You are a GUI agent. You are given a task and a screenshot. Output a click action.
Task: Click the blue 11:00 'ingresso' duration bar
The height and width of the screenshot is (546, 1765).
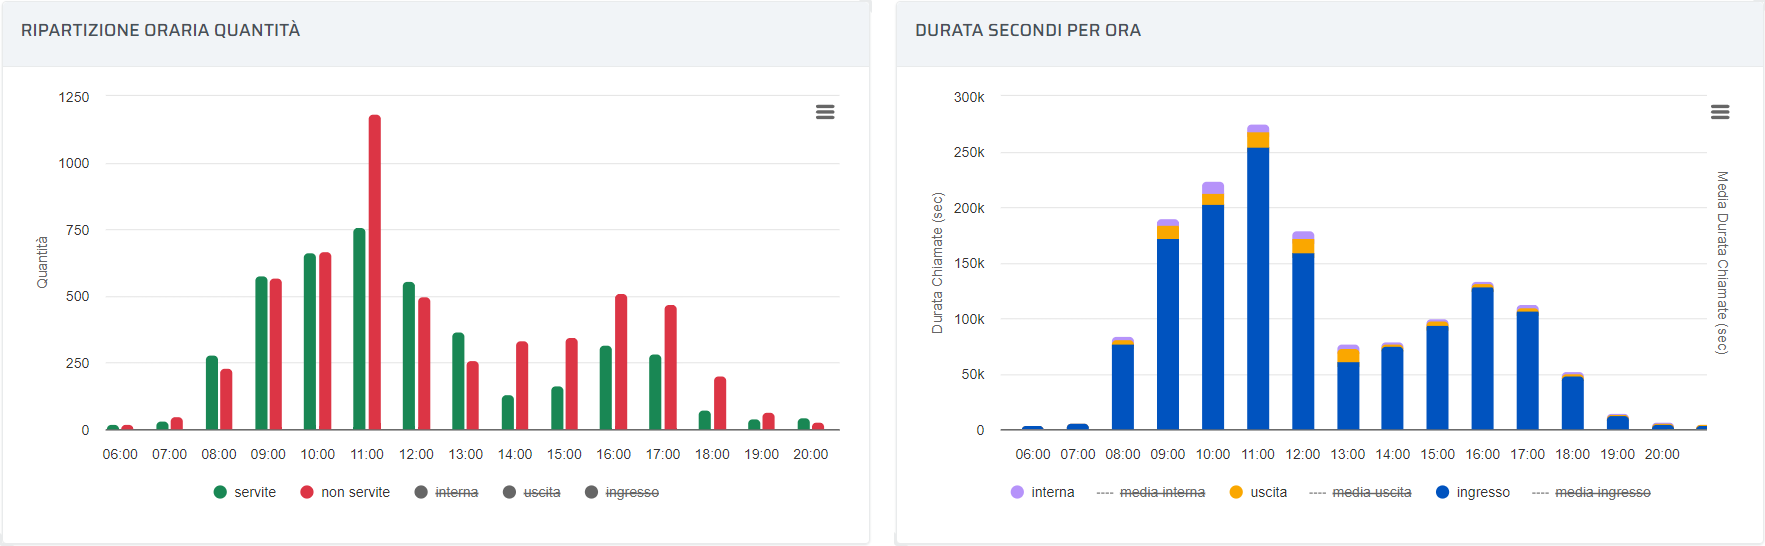1258,290
